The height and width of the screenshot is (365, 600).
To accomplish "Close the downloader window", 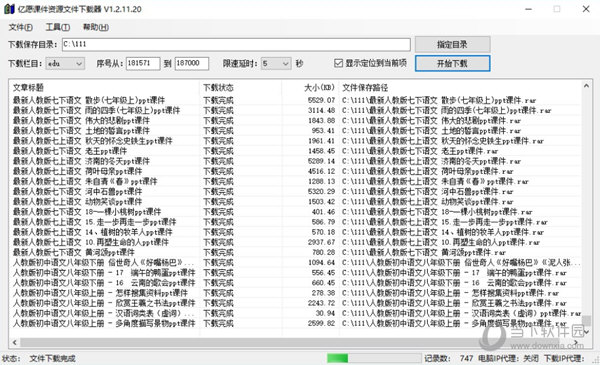I will (586, 9).
